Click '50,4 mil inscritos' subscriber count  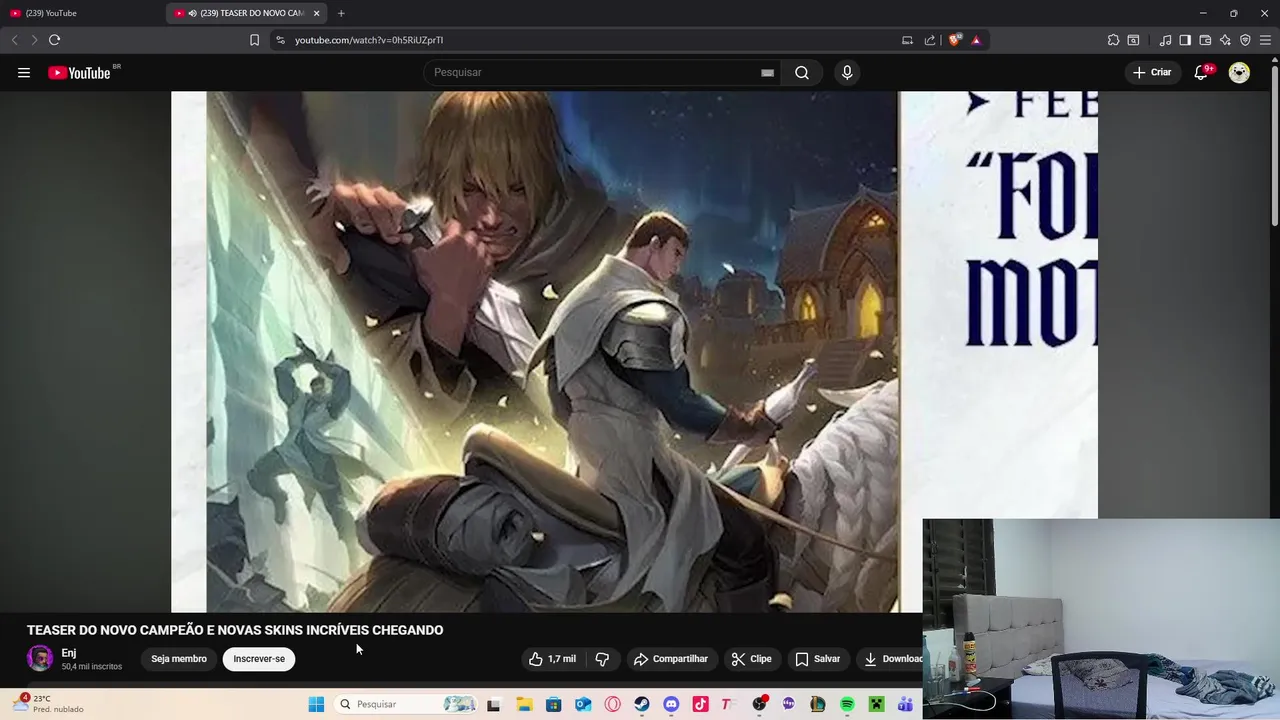[x=92, y=666]
